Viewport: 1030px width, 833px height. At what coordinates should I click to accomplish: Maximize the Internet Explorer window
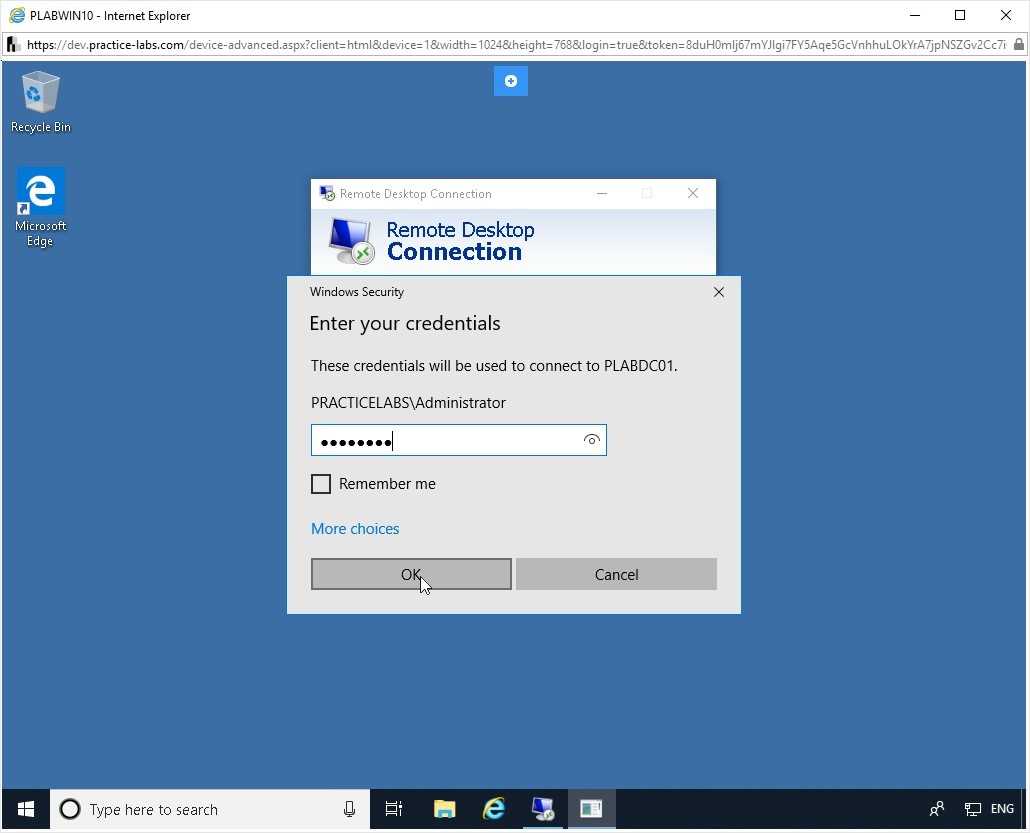tap(960, 15)
